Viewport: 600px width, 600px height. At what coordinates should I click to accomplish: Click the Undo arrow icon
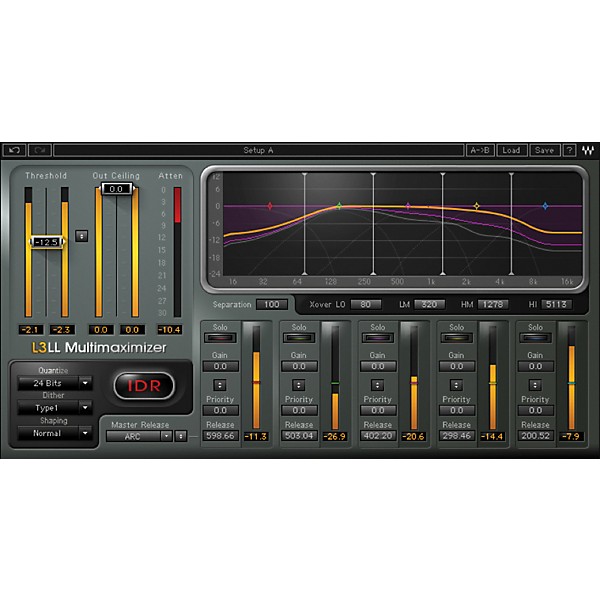pos(14,150)
